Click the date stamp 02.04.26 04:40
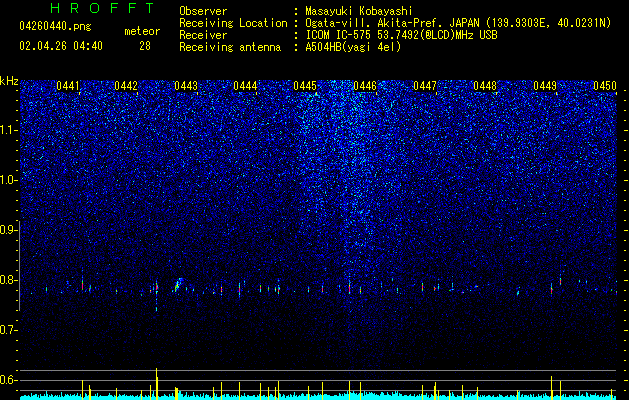Viewport: 629px width, 400px height. (x=61, y=46)
